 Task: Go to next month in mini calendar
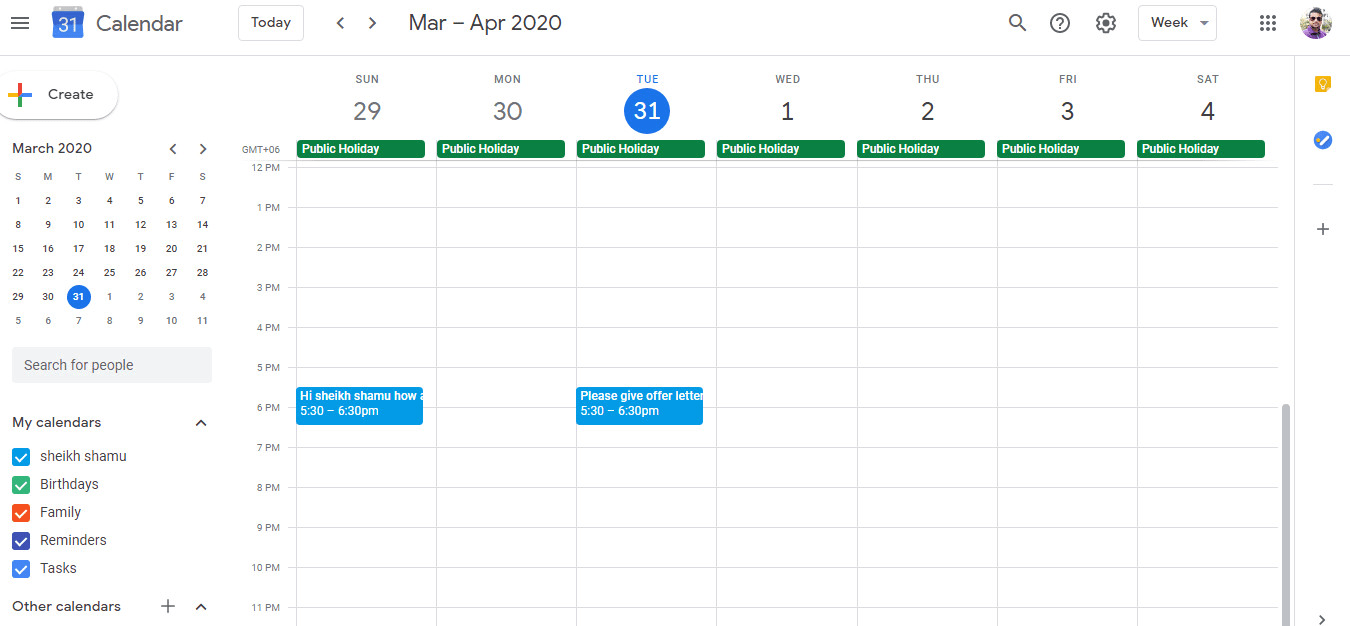(x=203, y=148)
